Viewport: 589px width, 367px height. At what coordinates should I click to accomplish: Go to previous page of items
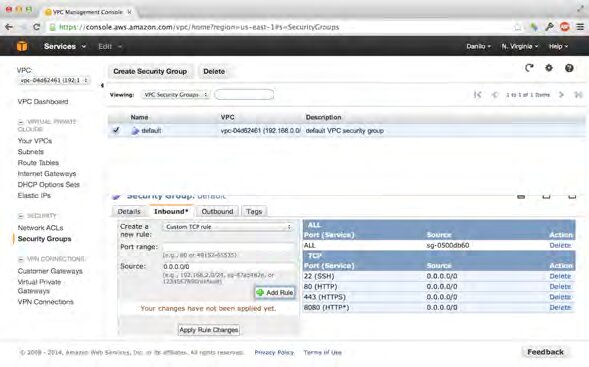(x=495, y=95)
